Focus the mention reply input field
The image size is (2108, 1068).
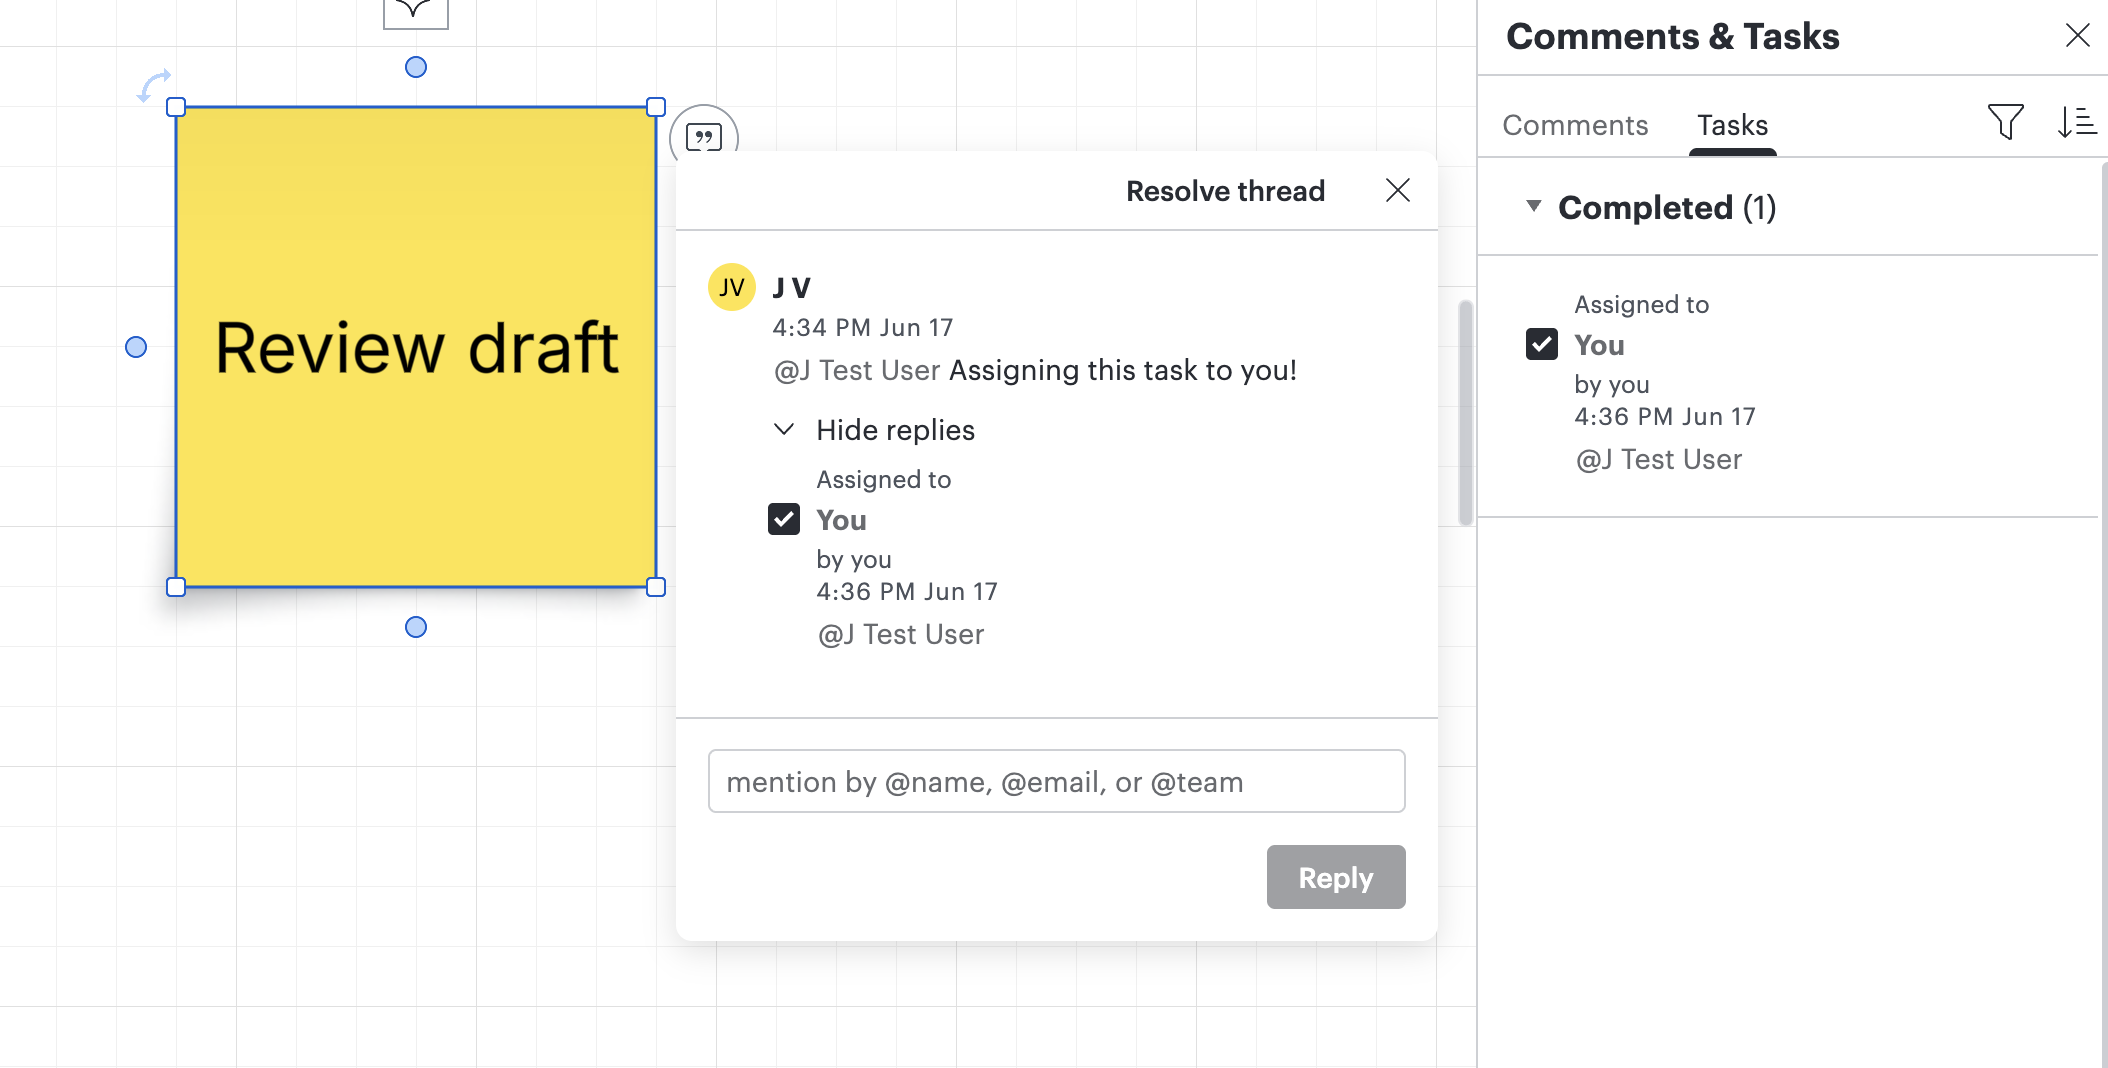(x=1056, y=781)
